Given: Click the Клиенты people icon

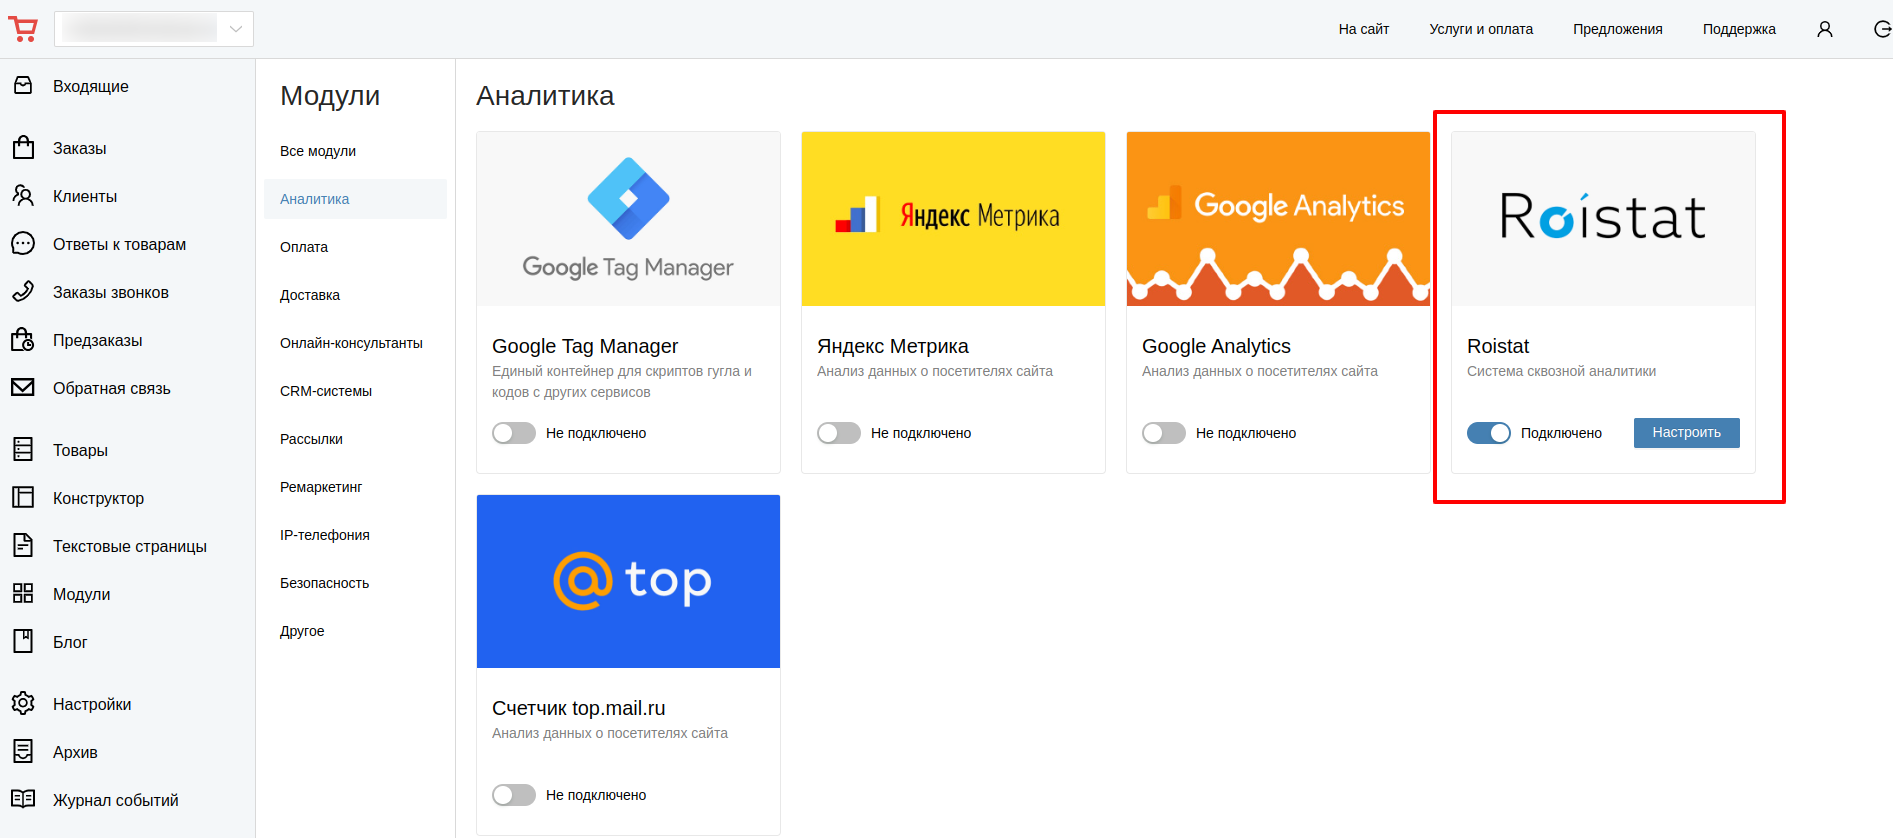Looking at the screenshot, I should tap(23, 196).
